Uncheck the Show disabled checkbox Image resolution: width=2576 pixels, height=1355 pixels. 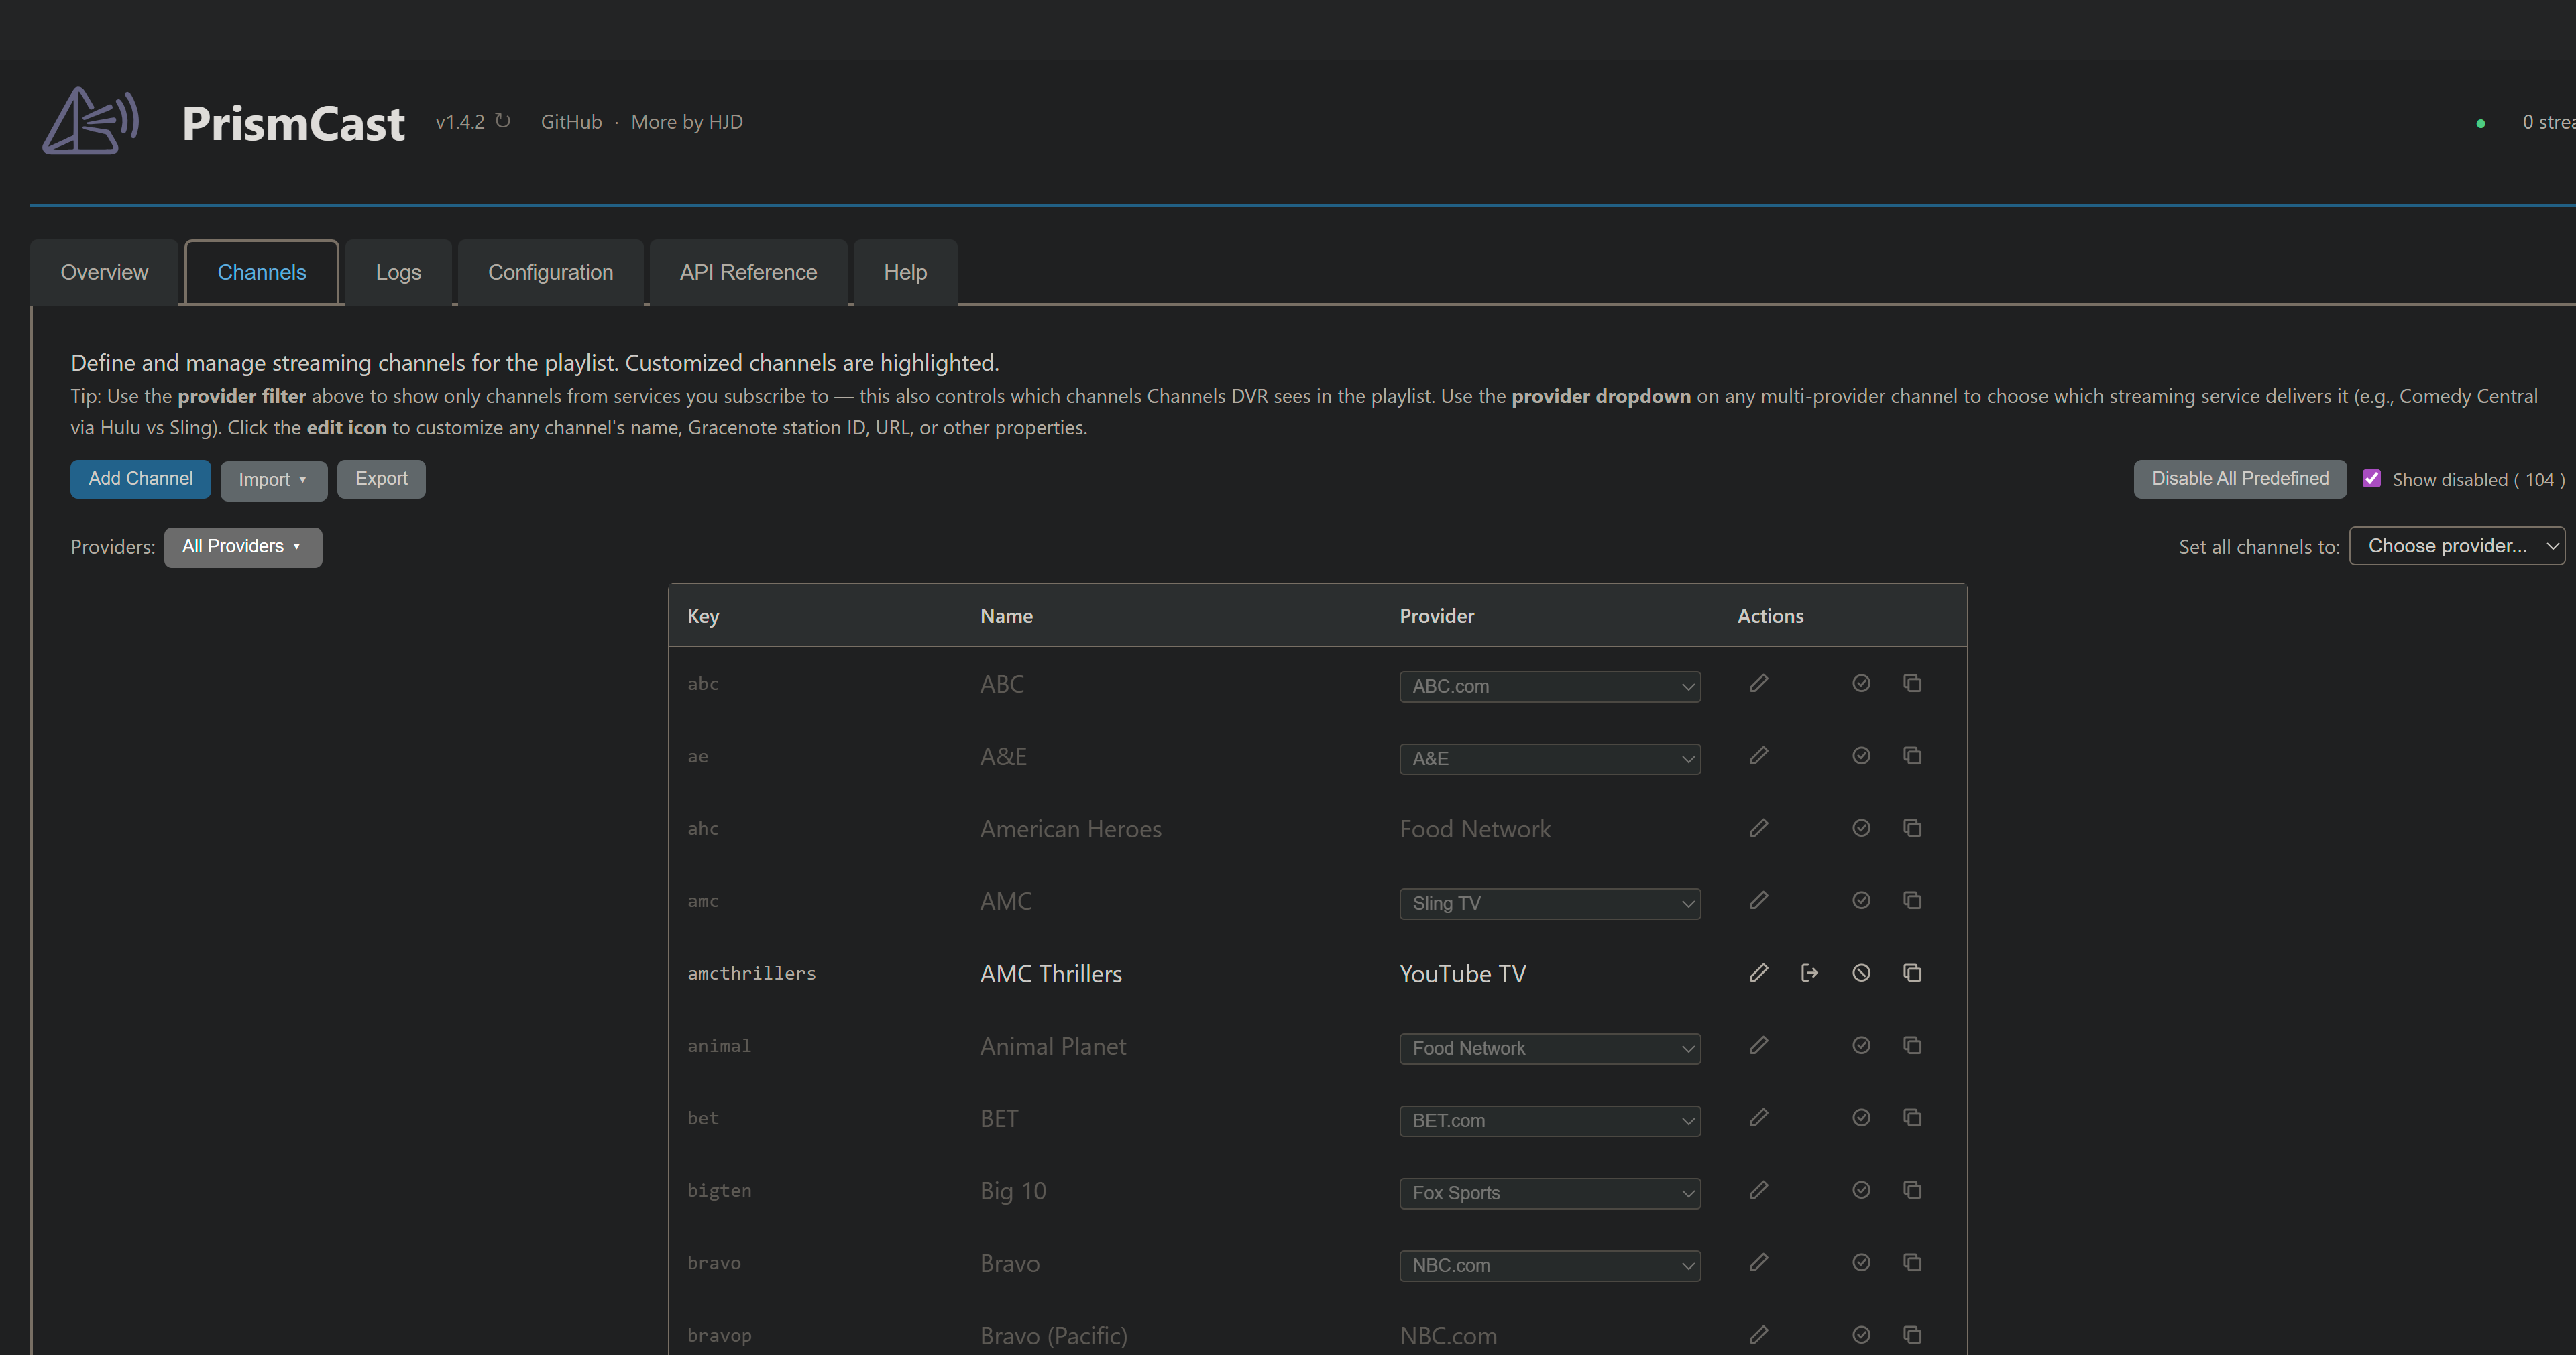2371,479
